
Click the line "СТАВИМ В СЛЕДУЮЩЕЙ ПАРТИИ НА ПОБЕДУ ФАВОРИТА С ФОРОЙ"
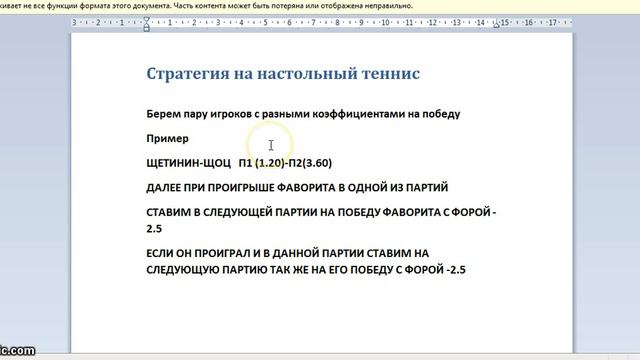(321, 212)
